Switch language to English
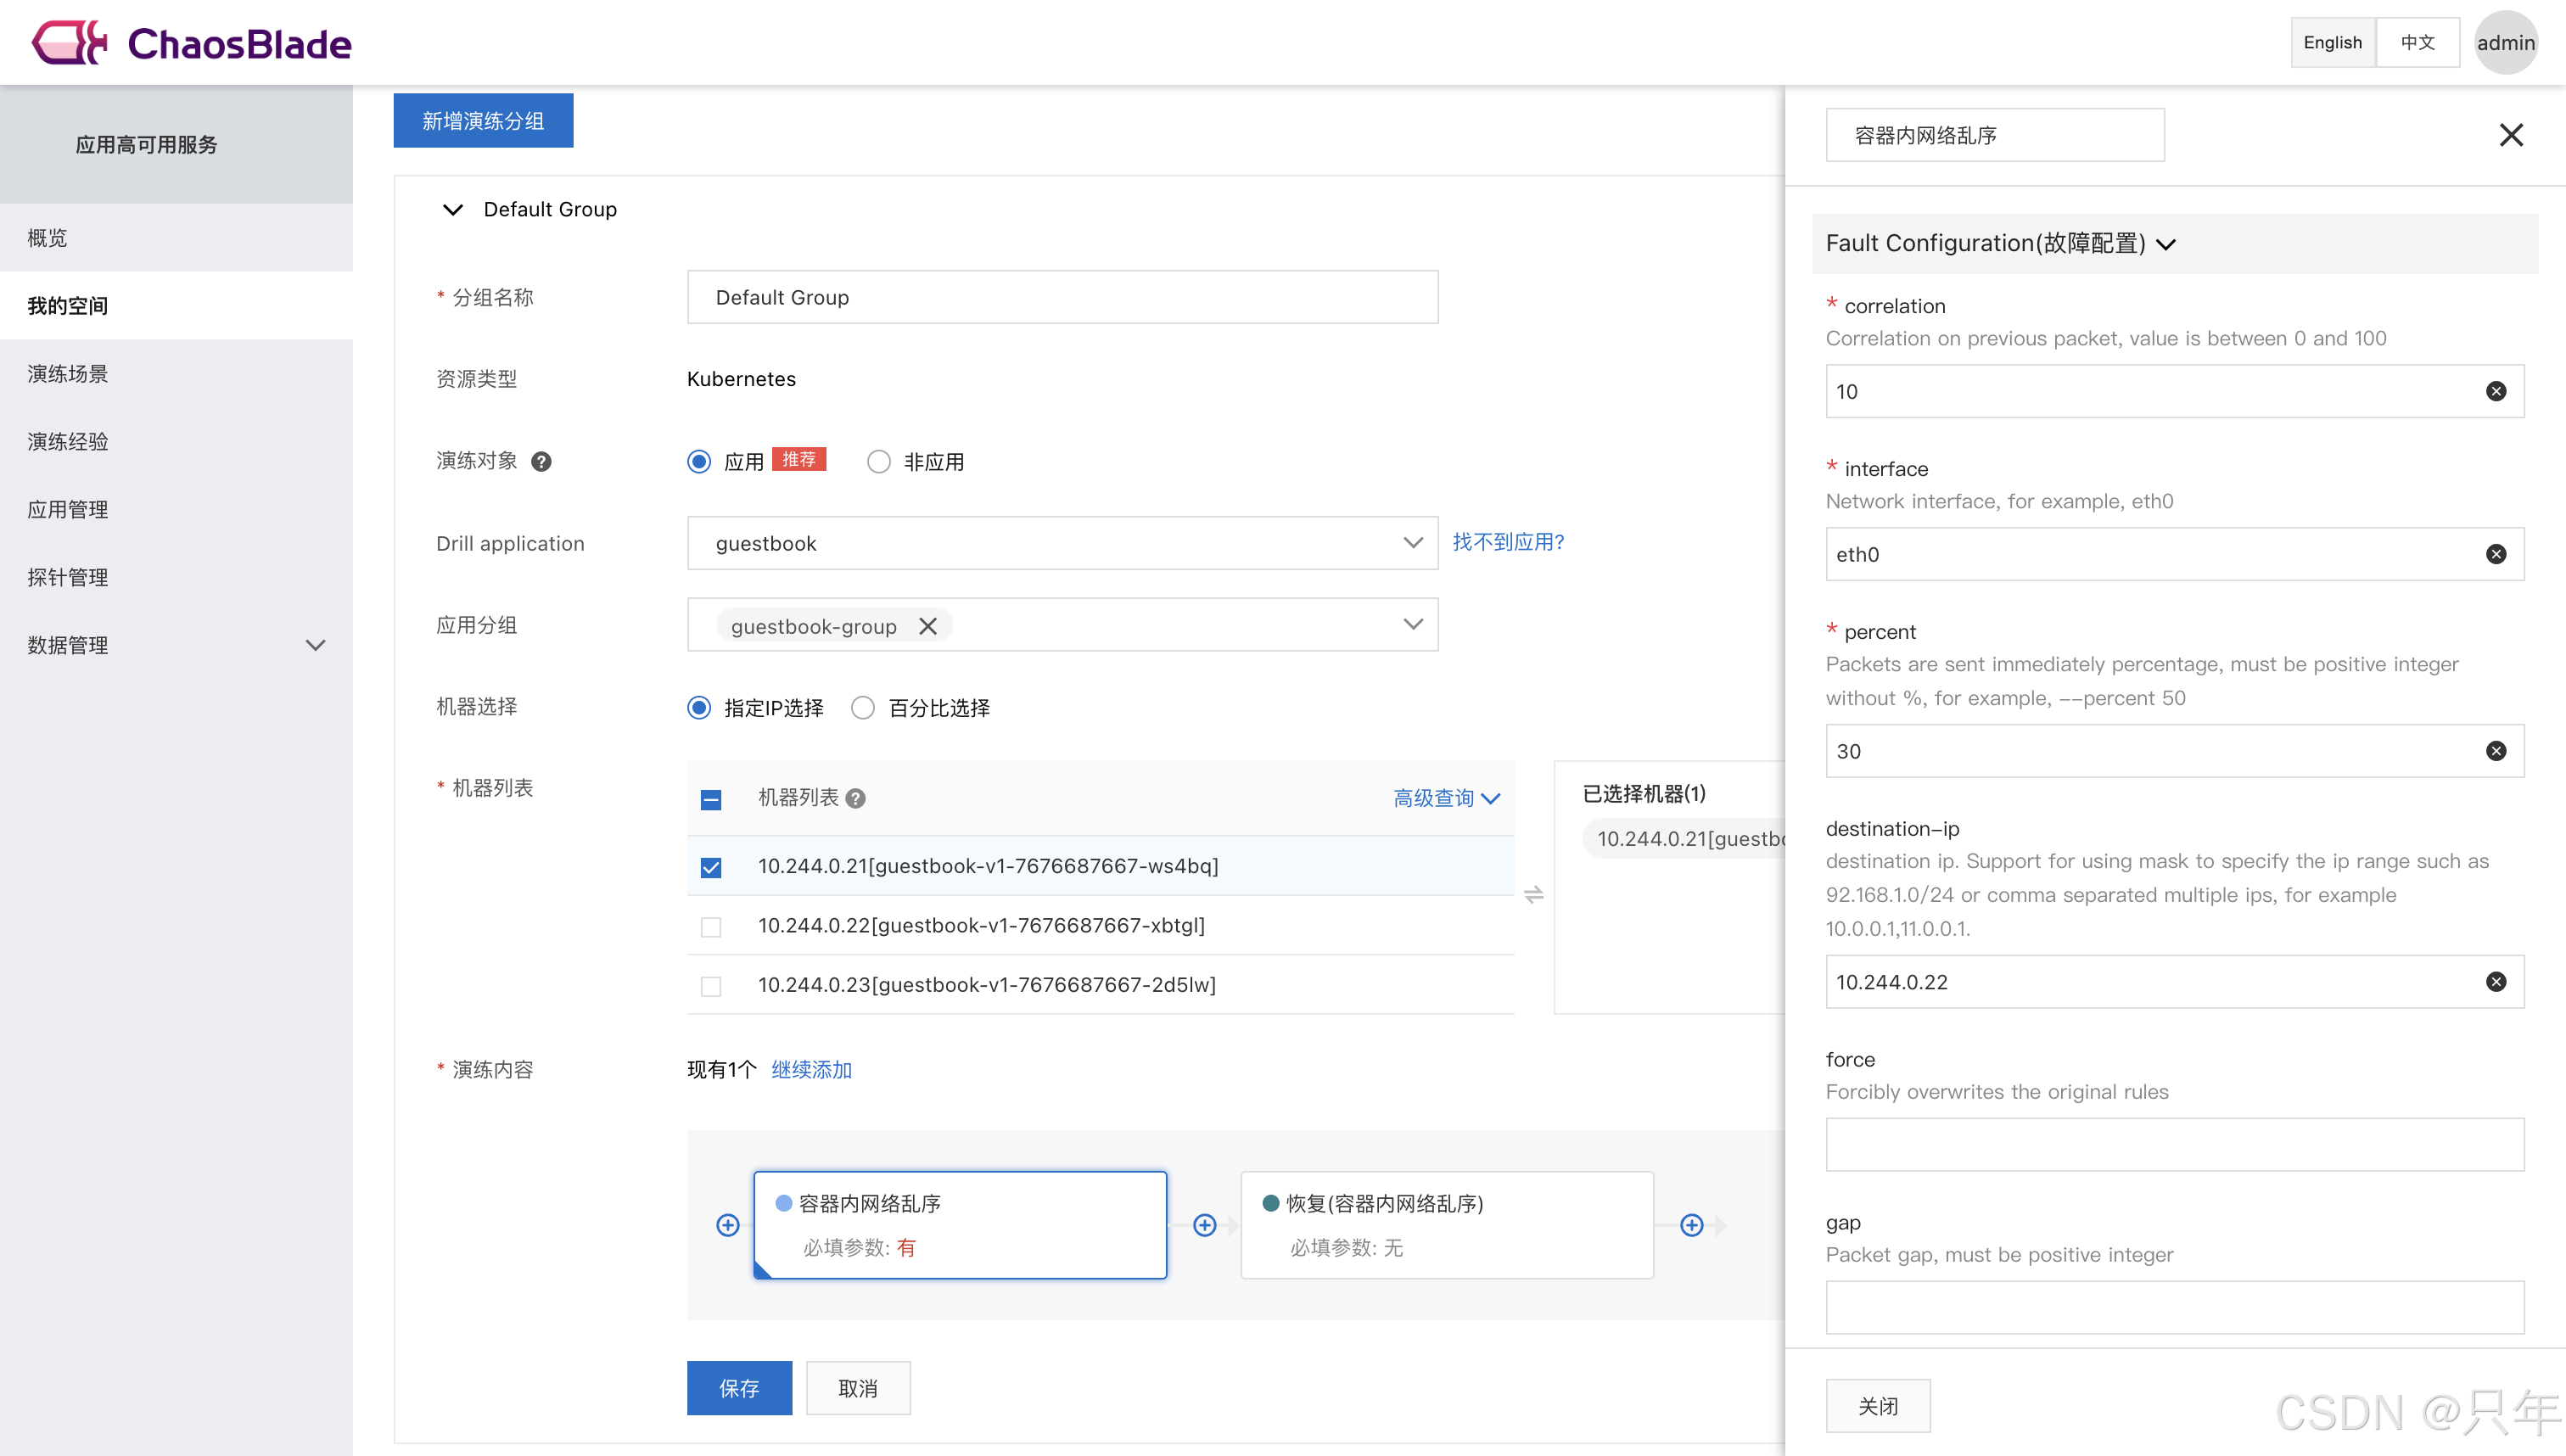 2332,43
